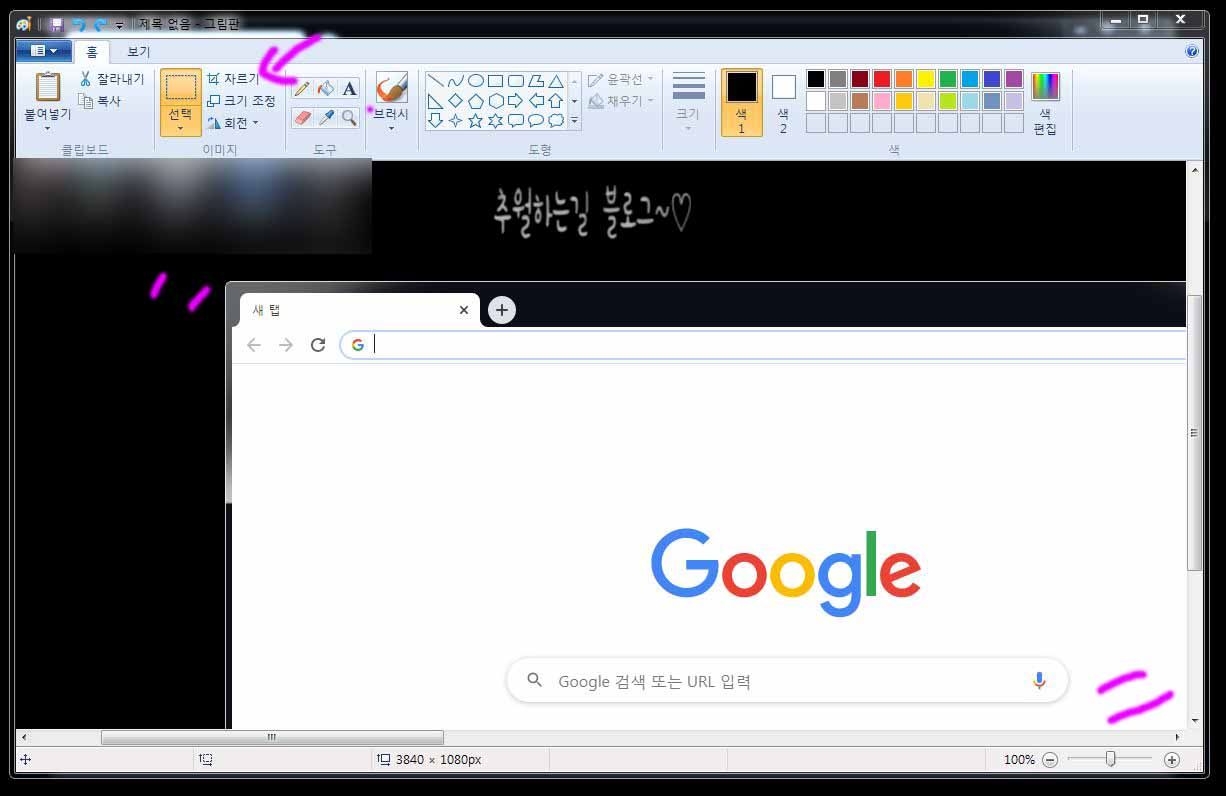Viewport: 1226px width, 796px height.
Task: Pick the Line shape
Action: [x=435, y=81]
